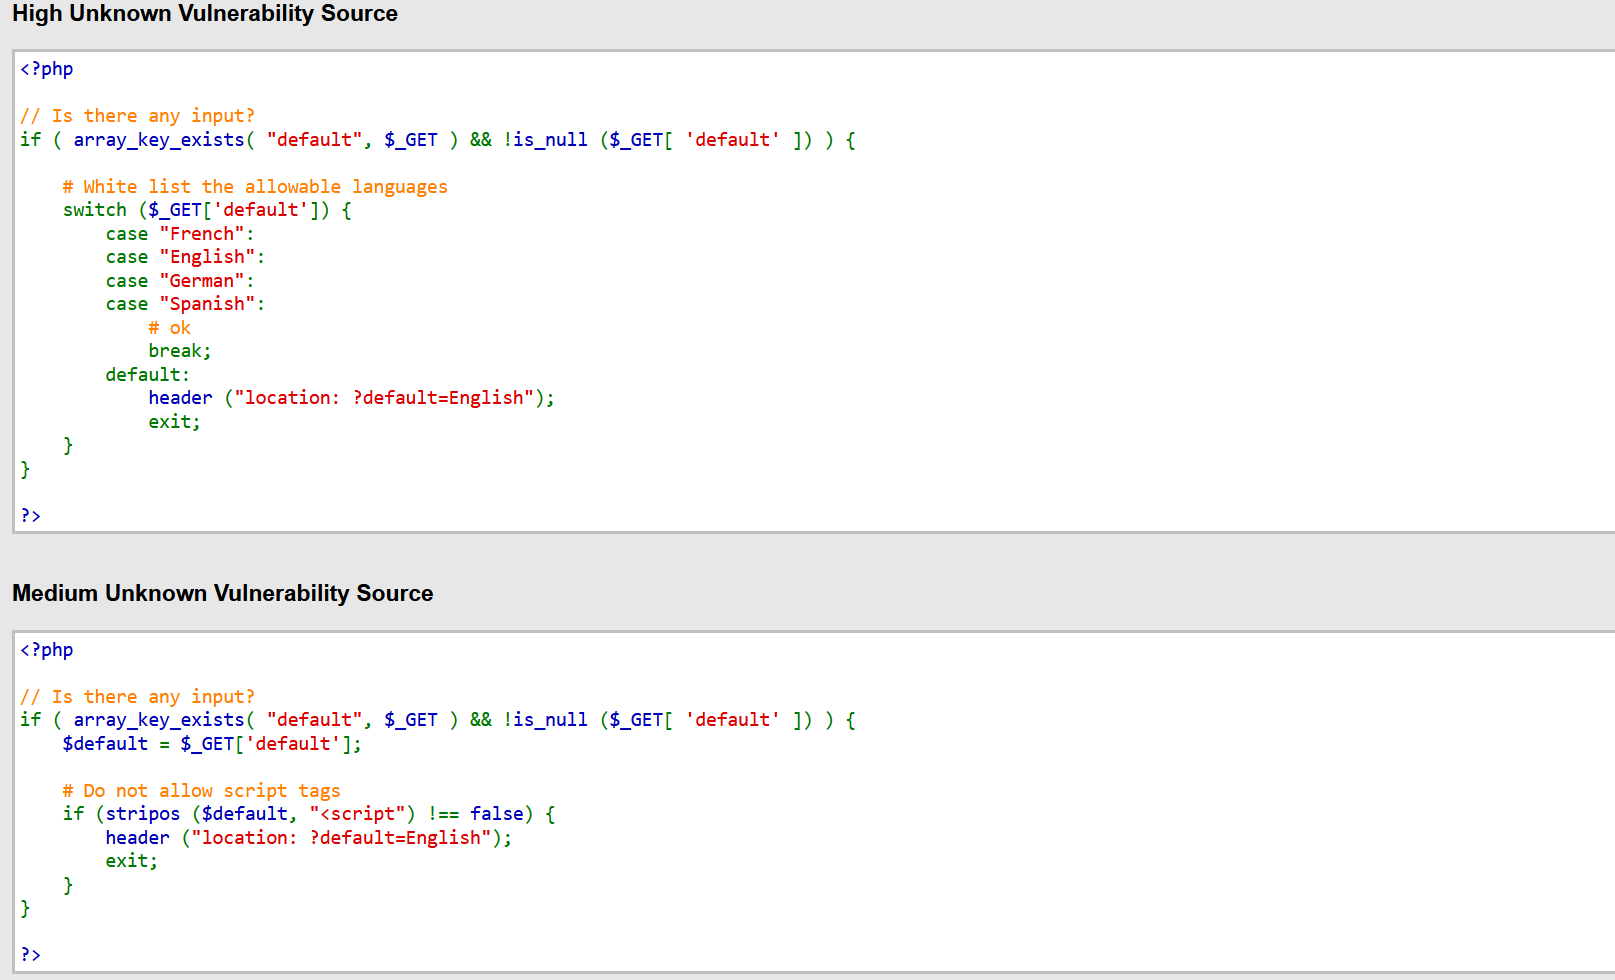Click the "default:" switch label
Image resolution: width=1615 pixels, height=980 pixels.
148,375
